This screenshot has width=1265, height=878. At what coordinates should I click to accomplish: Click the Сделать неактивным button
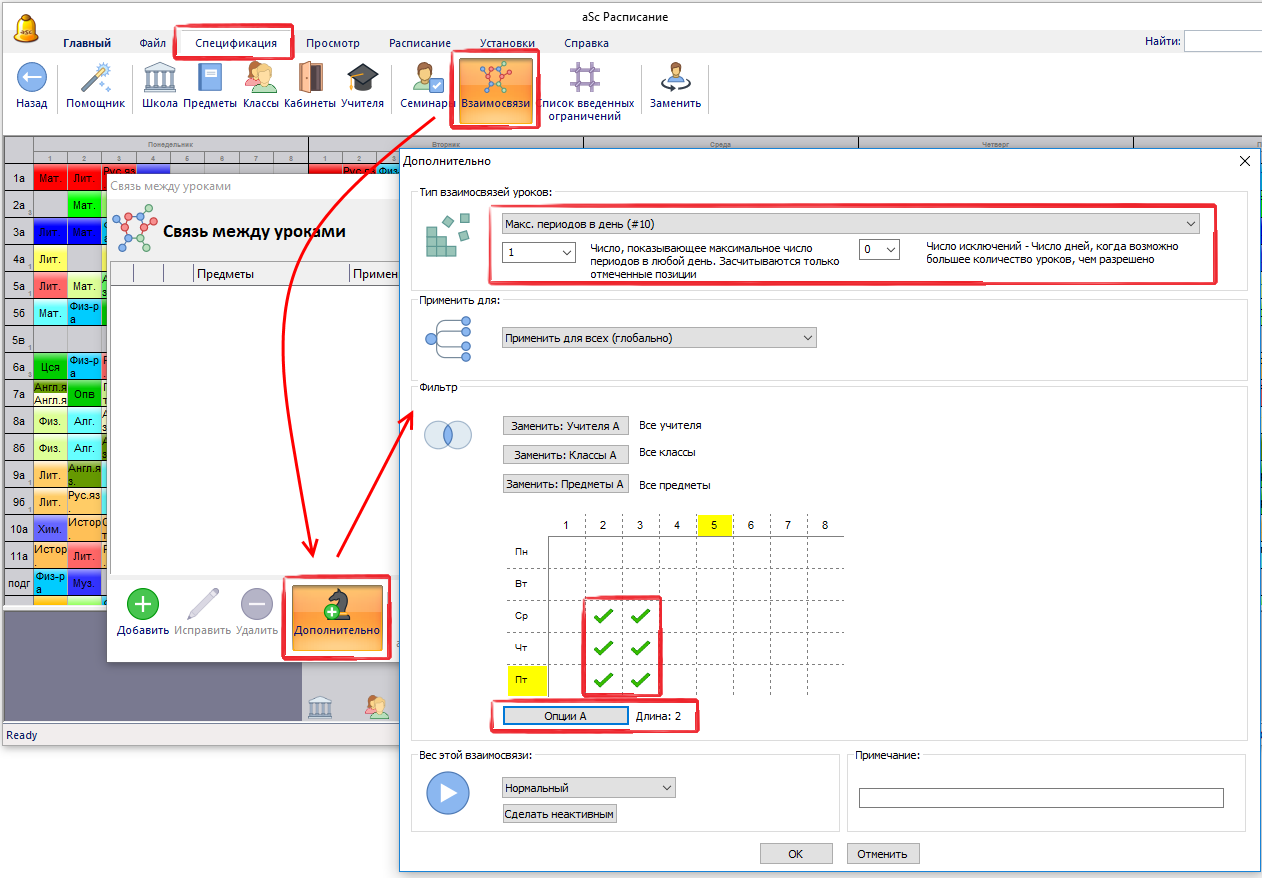(x=560, y=814)
